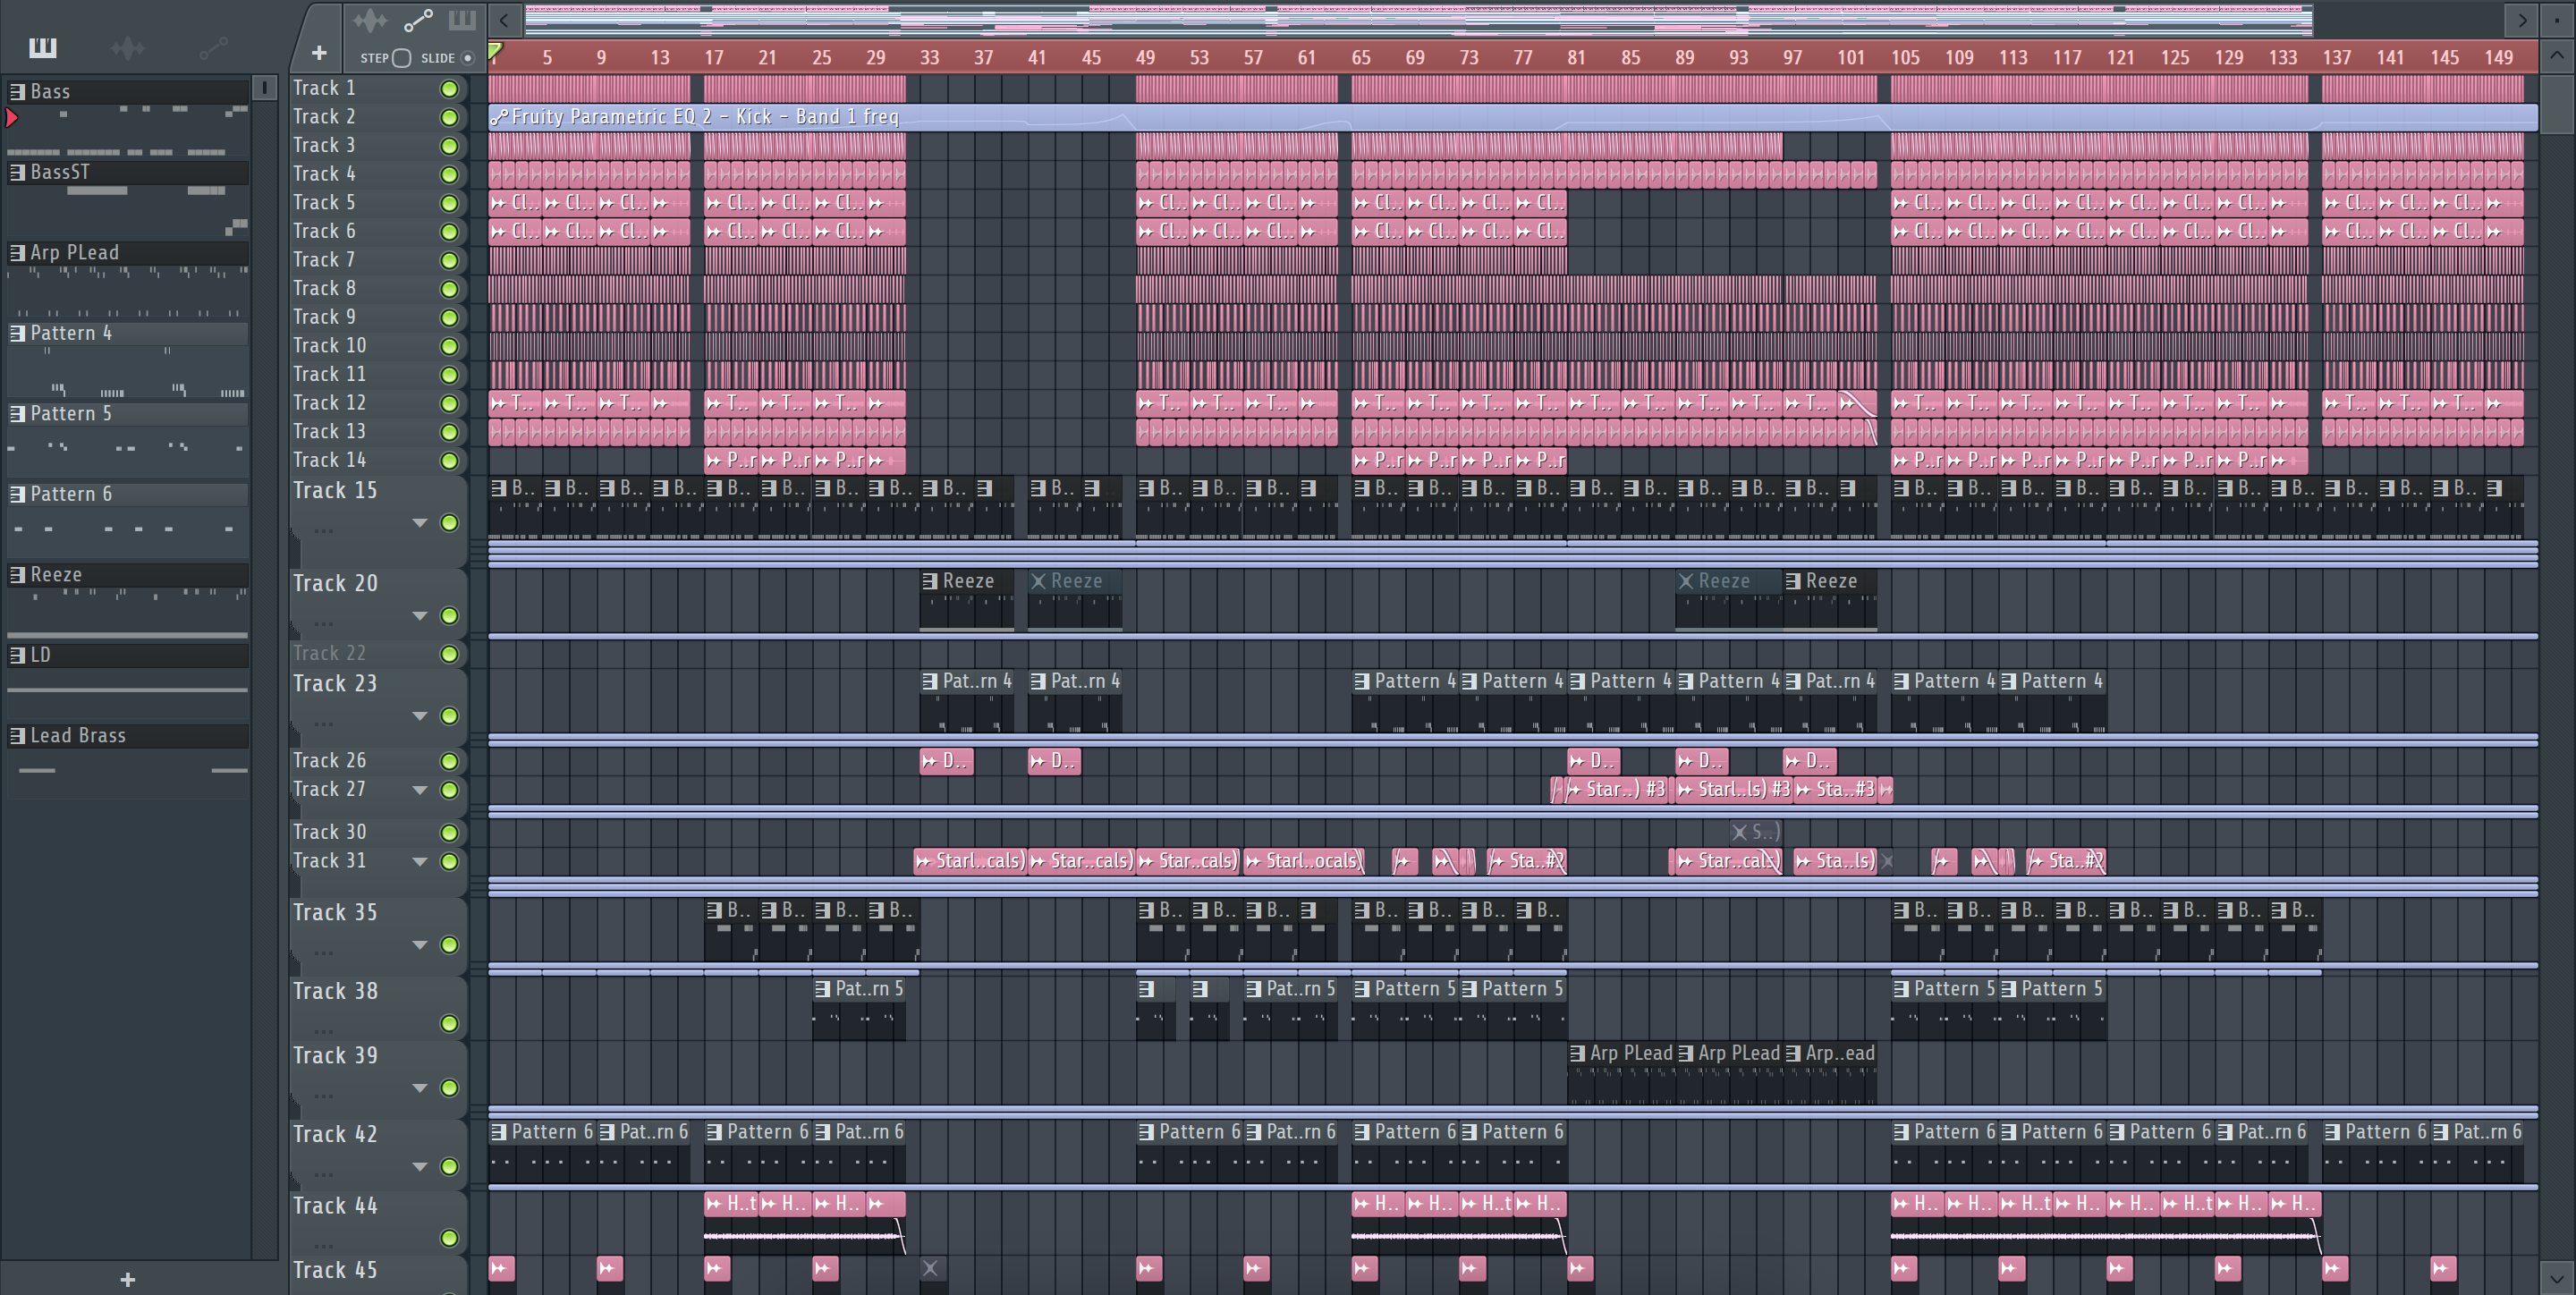This screenshot has width=2576, height=1295.
Task: Collapse Track 35 group arrow
Action: click(420, 945)
